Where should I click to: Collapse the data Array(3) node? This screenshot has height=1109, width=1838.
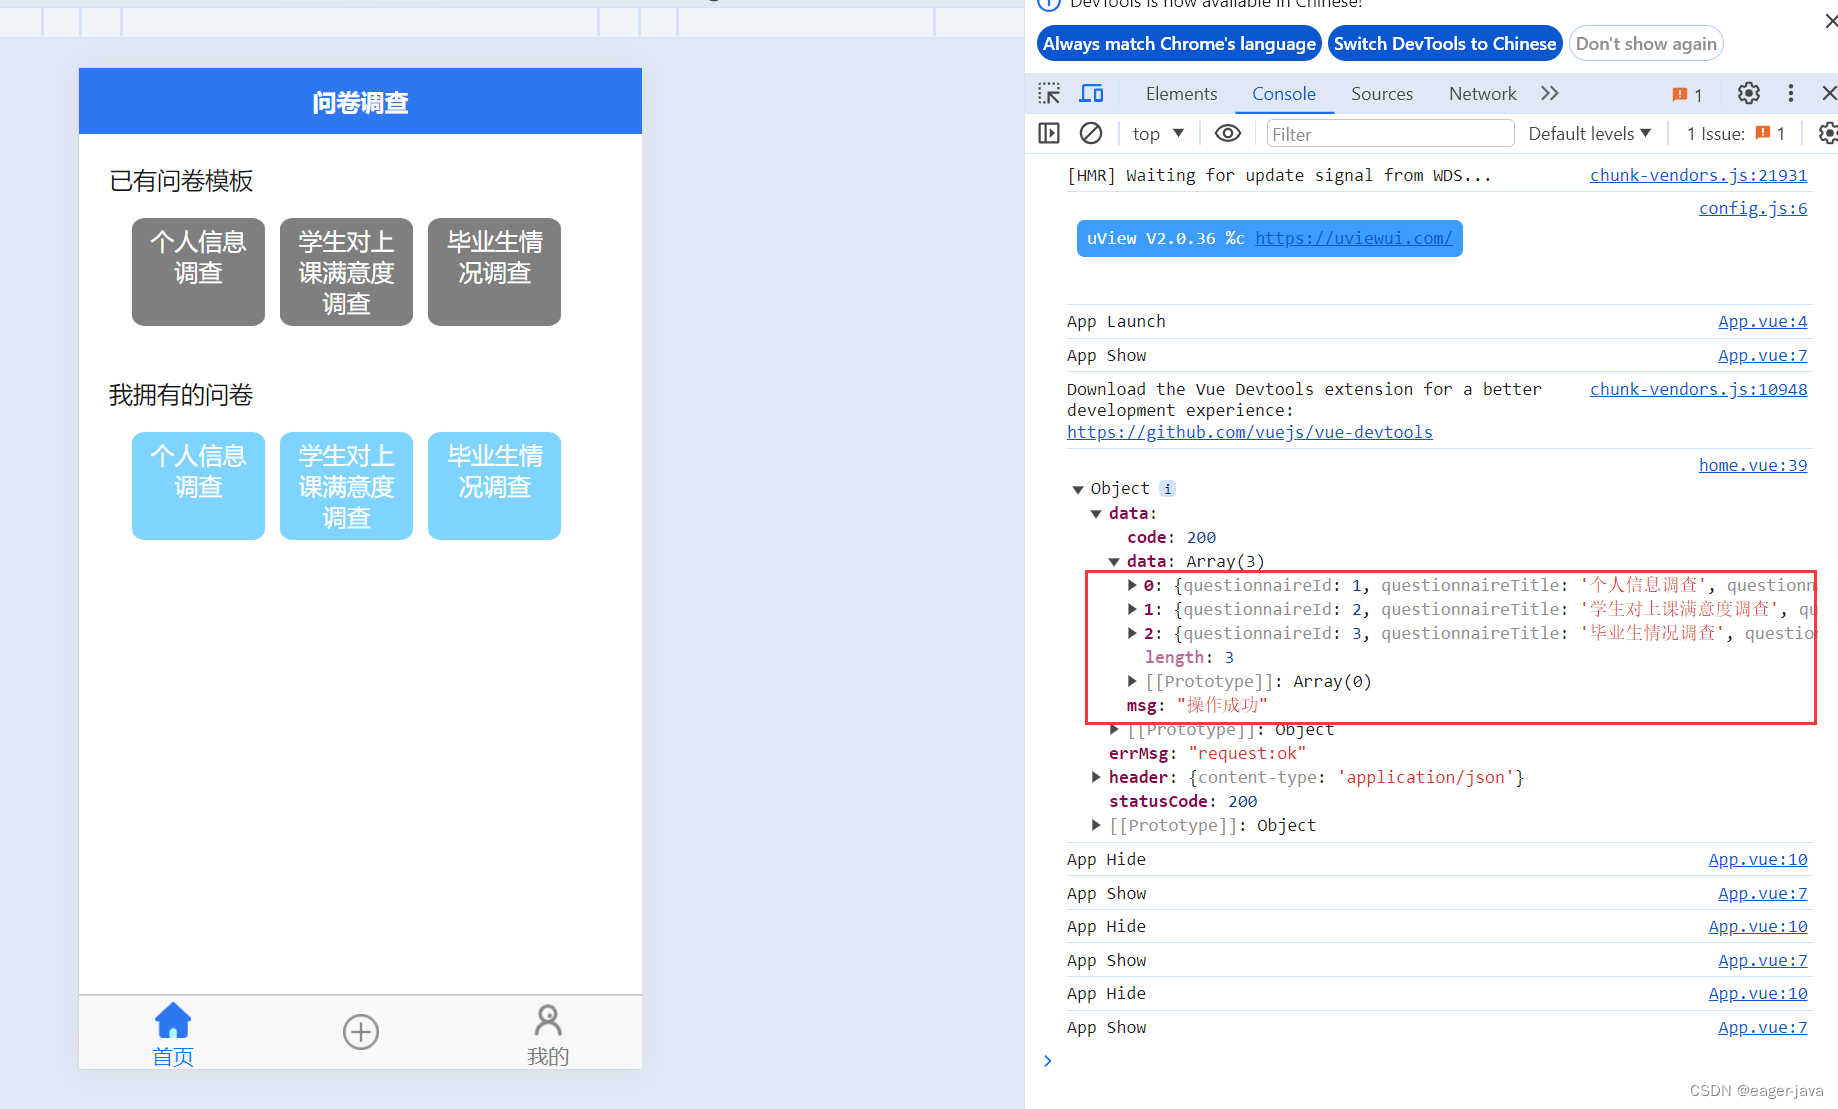coord(1114,562)
